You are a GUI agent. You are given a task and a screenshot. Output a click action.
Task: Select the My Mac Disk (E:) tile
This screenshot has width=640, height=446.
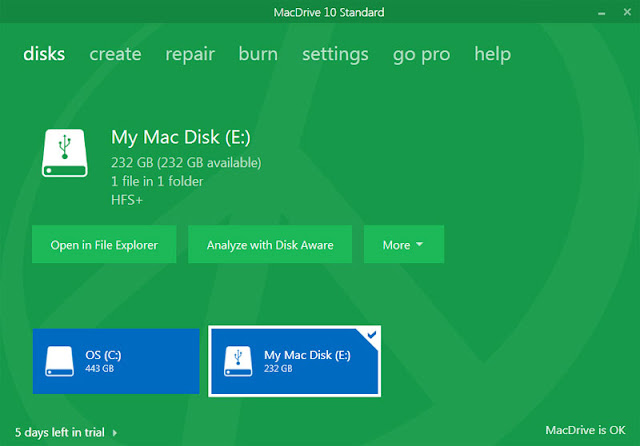click(294, 361)
